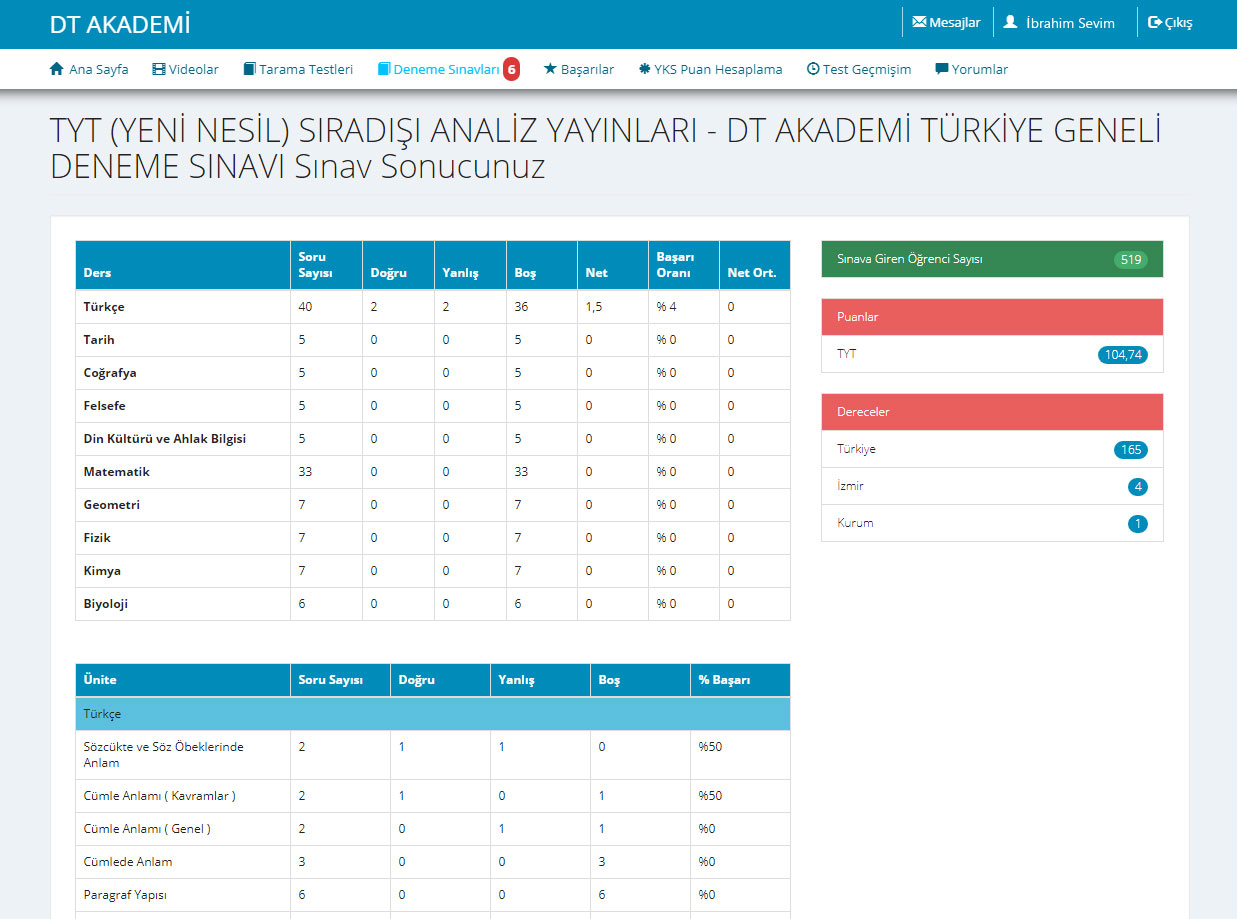
Task: Click the user icon beside İbrahim Sevim
Action: click(1010, 22)
